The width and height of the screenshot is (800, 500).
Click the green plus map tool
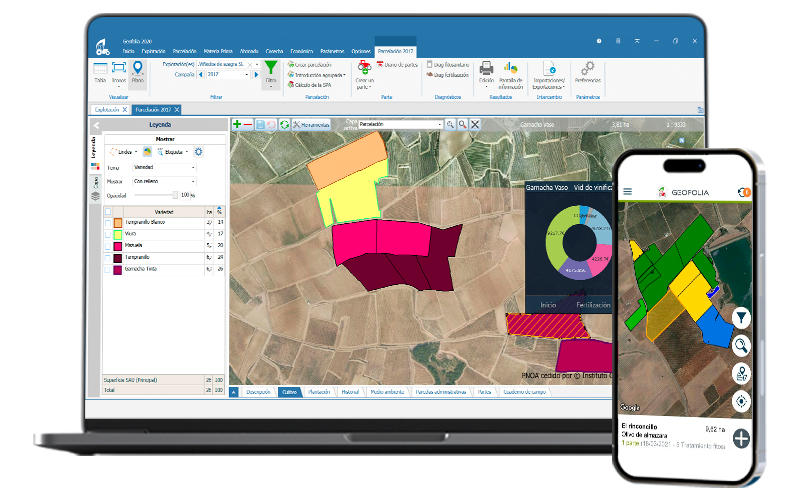[x=237, y=124]
